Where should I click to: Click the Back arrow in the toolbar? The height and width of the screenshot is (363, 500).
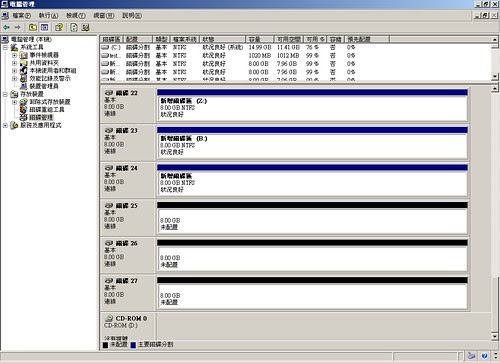click(x=6, y=27)
